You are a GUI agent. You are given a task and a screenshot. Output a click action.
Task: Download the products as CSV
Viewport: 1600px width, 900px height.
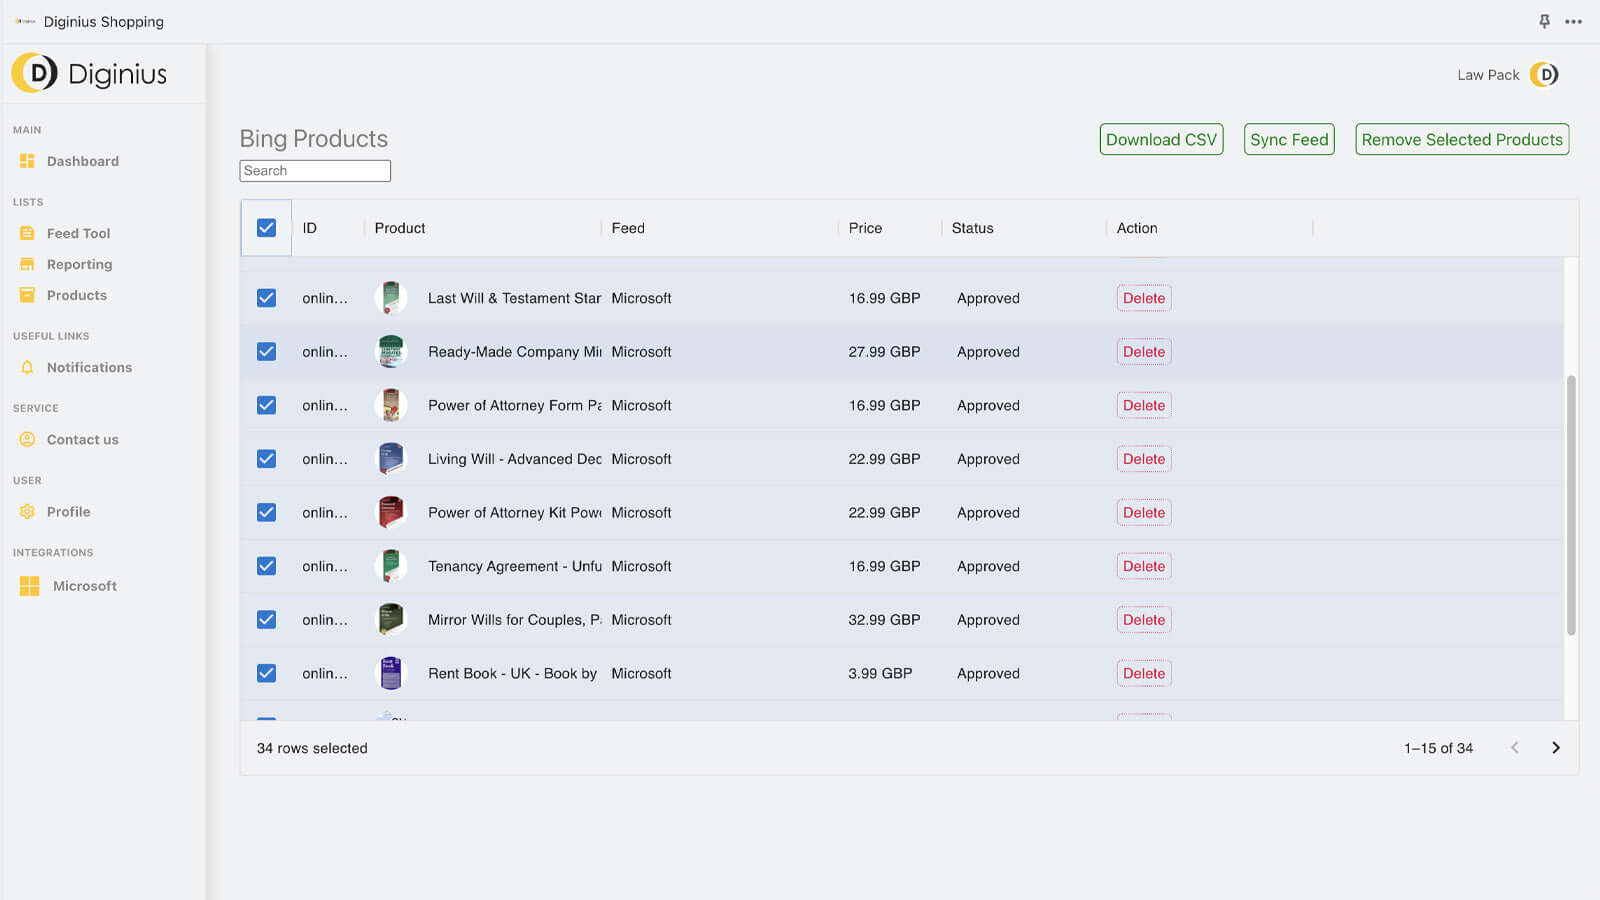(1161, 139)
